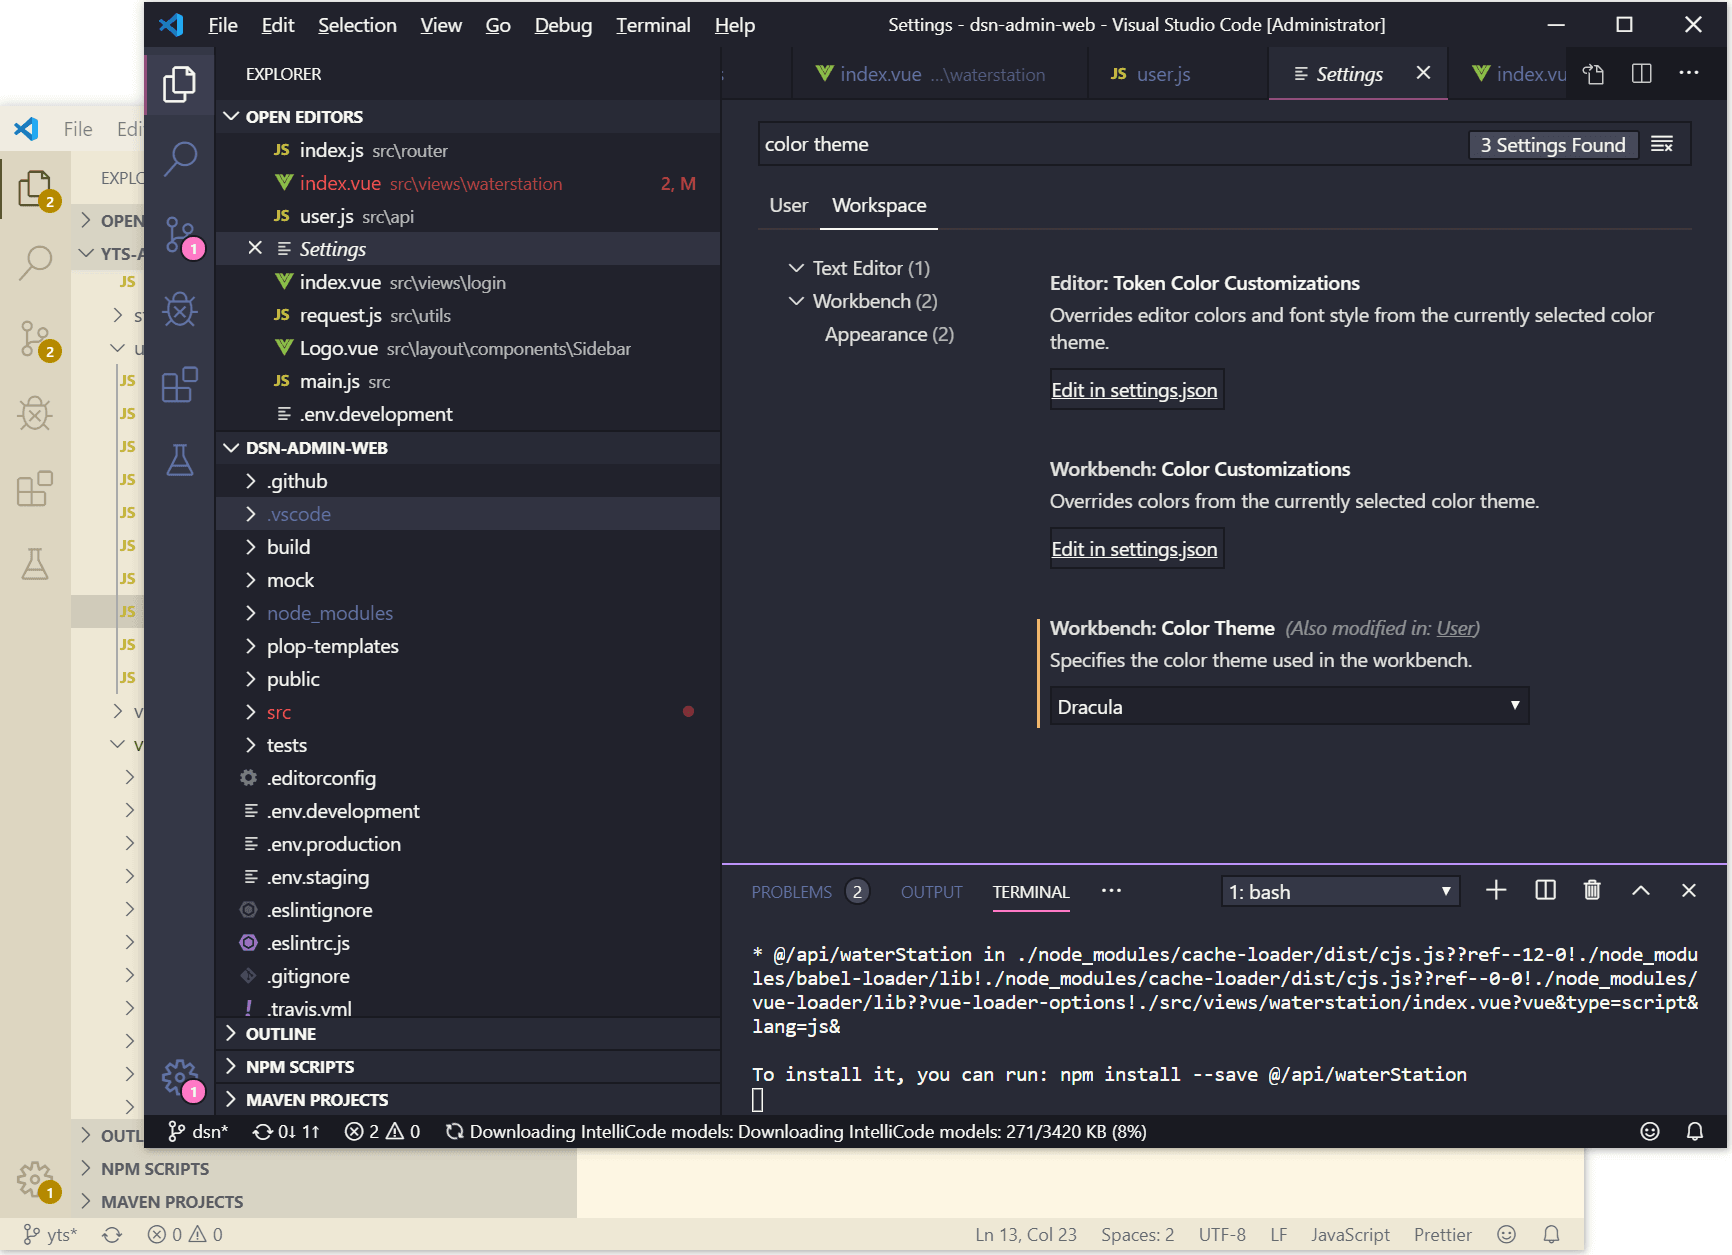
Task: Open the Terminal menu
Action: [652, 25]
